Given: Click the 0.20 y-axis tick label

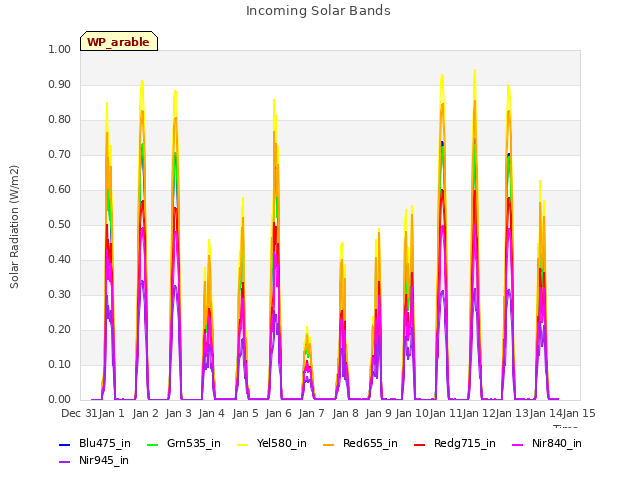Looking at the screenshot, I should pos(60,329).
